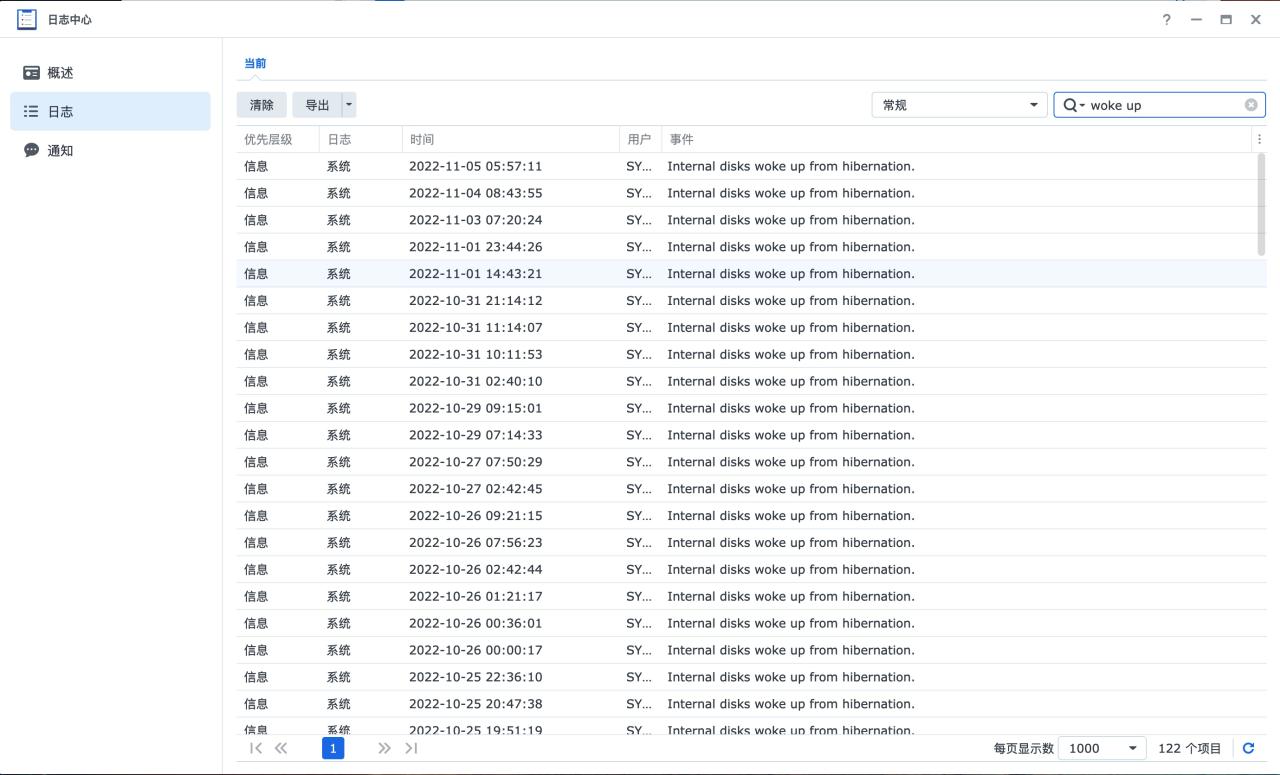Click the search magnifier filter icon
Screen dimensions: 1280x775
tap(1072, 105)
